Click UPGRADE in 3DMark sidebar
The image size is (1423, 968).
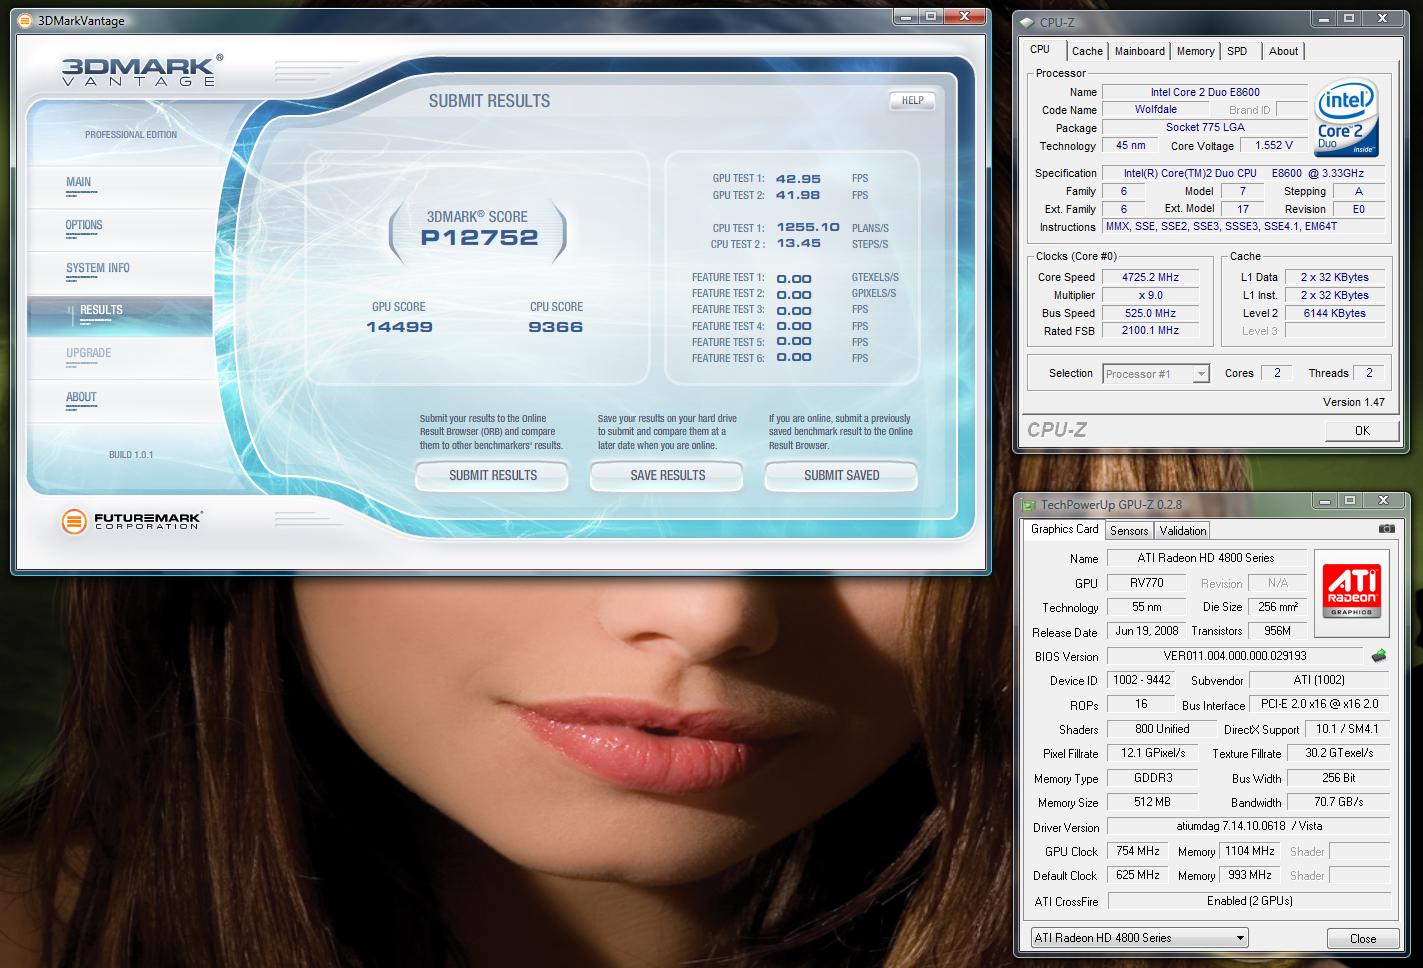pos(88,353)
